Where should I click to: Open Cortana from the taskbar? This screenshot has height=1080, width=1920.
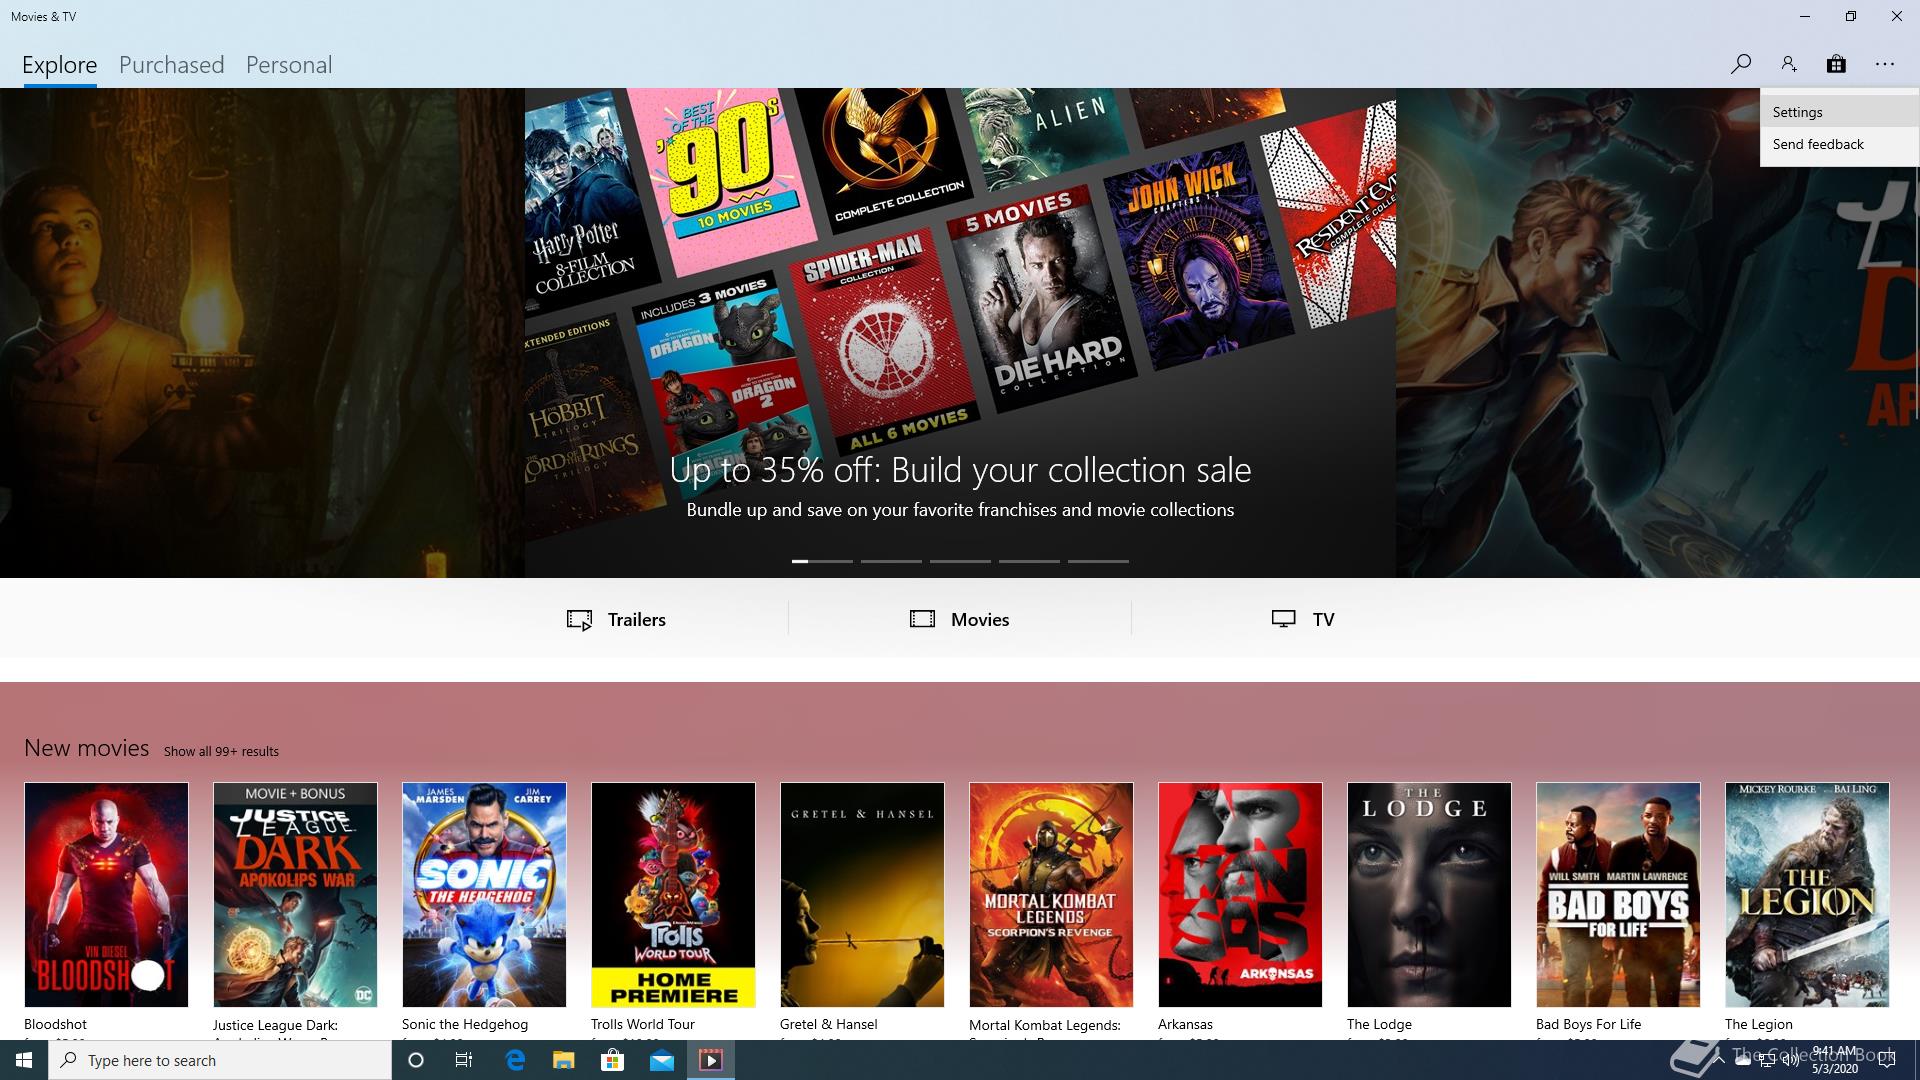(x=416, y=1060)
